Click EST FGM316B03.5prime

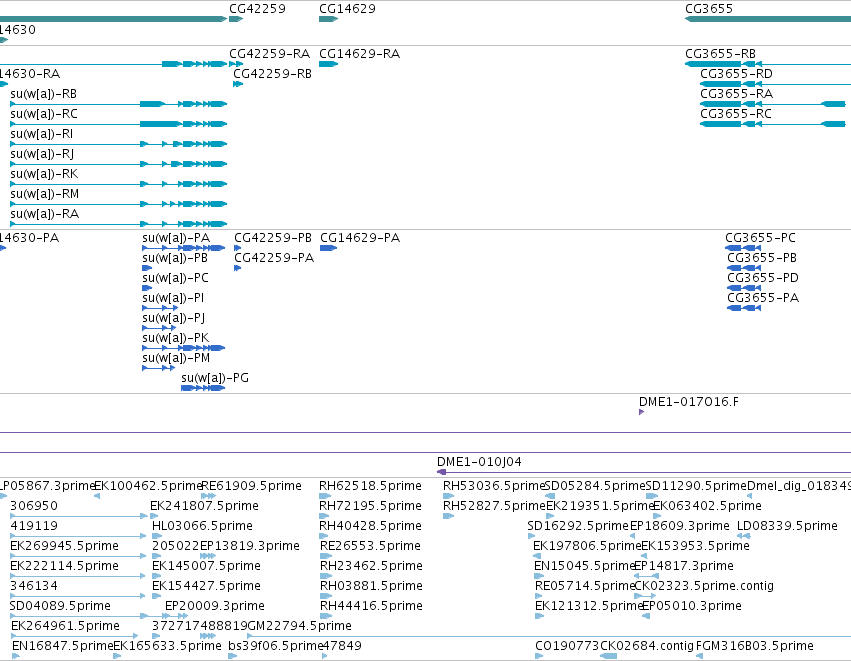point(754,646)
